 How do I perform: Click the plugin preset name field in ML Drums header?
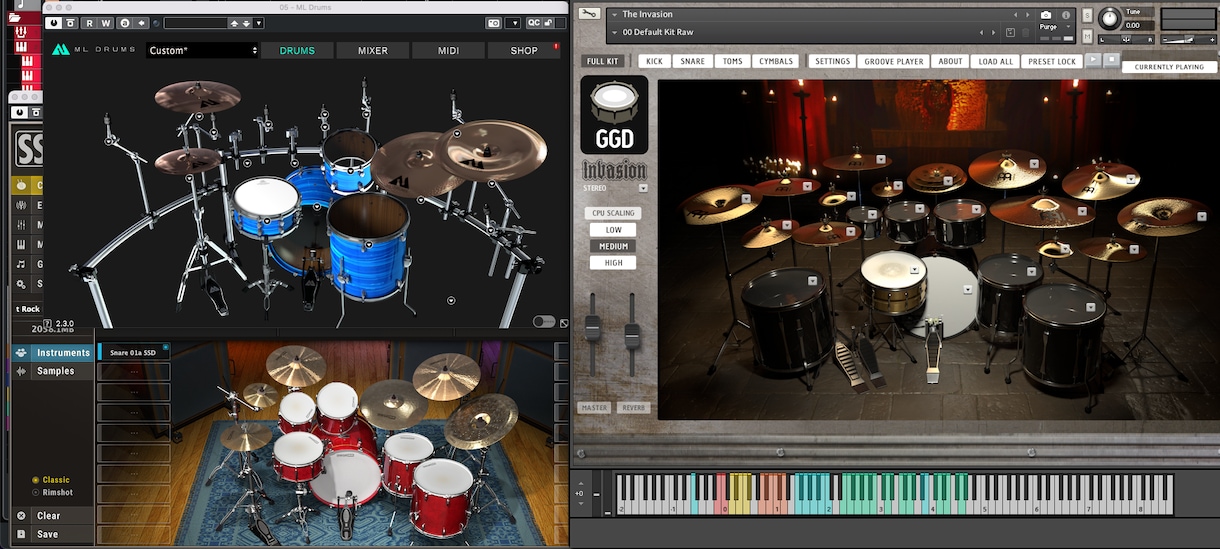pyautogui.click(x=196, y=23)
